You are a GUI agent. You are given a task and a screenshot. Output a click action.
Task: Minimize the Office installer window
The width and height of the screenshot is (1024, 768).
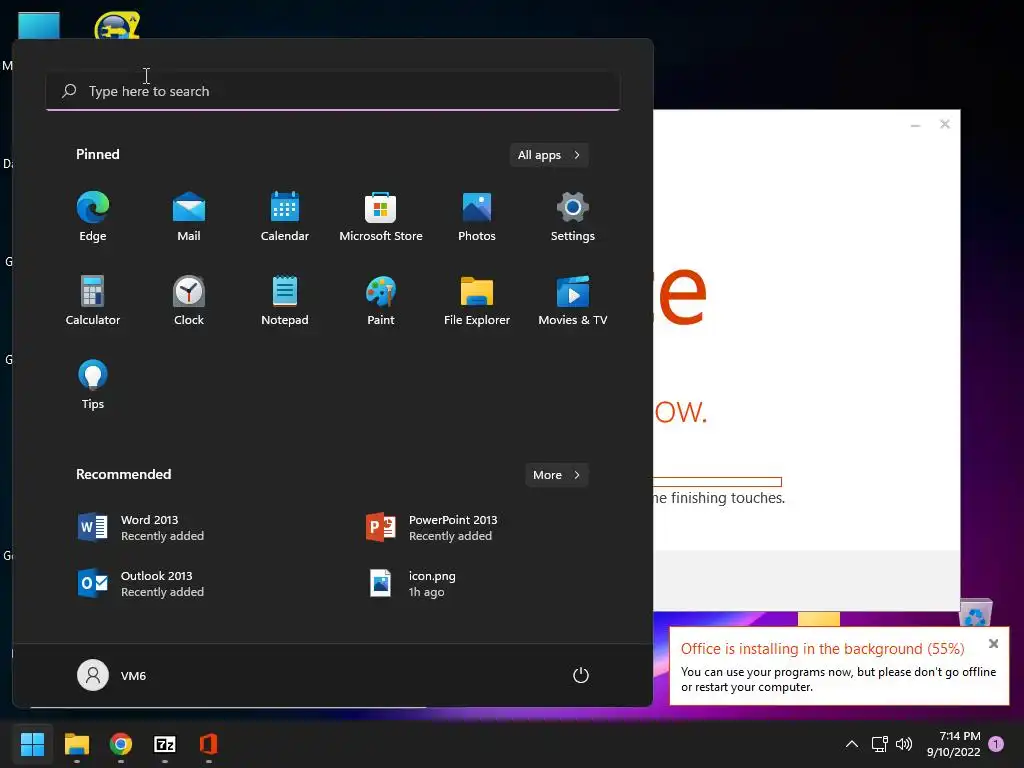point(916,125)
